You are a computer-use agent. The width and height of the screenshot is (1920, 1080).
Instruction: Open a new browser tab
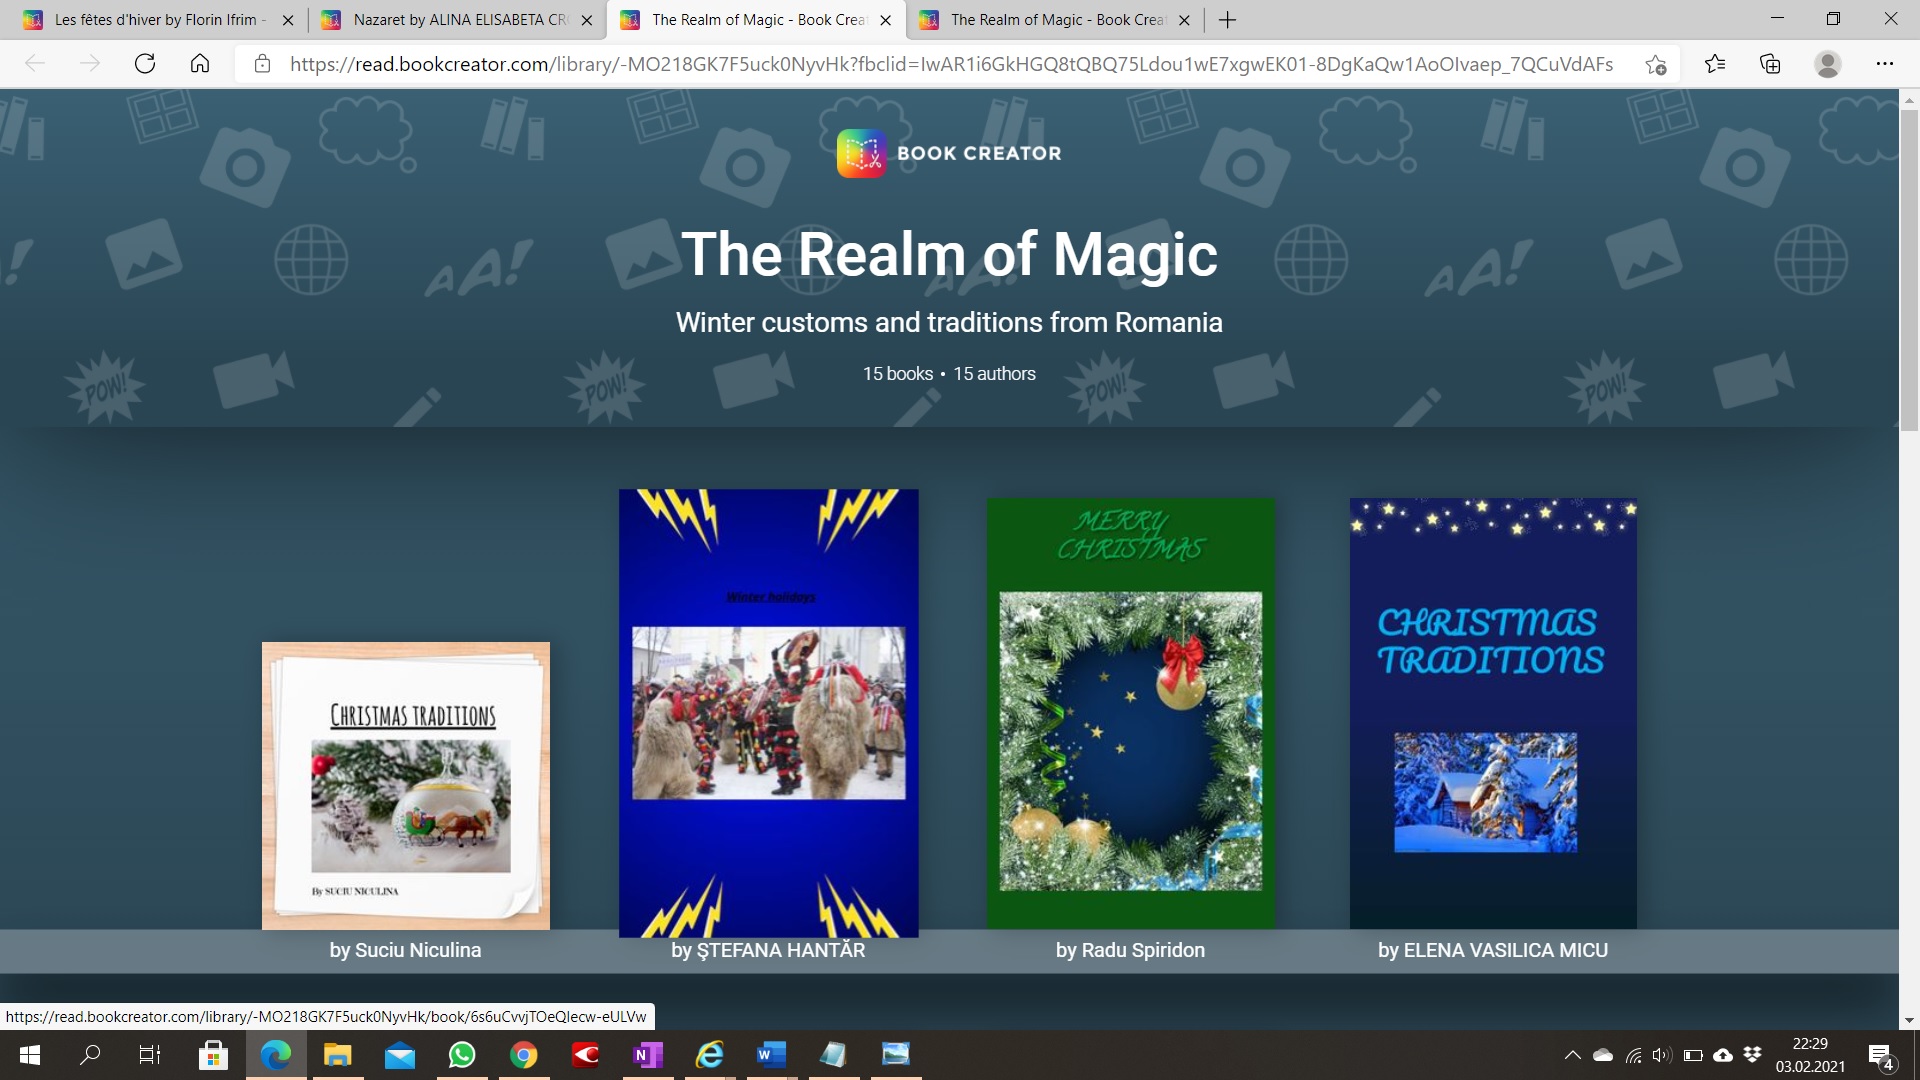coord(1228,20)
